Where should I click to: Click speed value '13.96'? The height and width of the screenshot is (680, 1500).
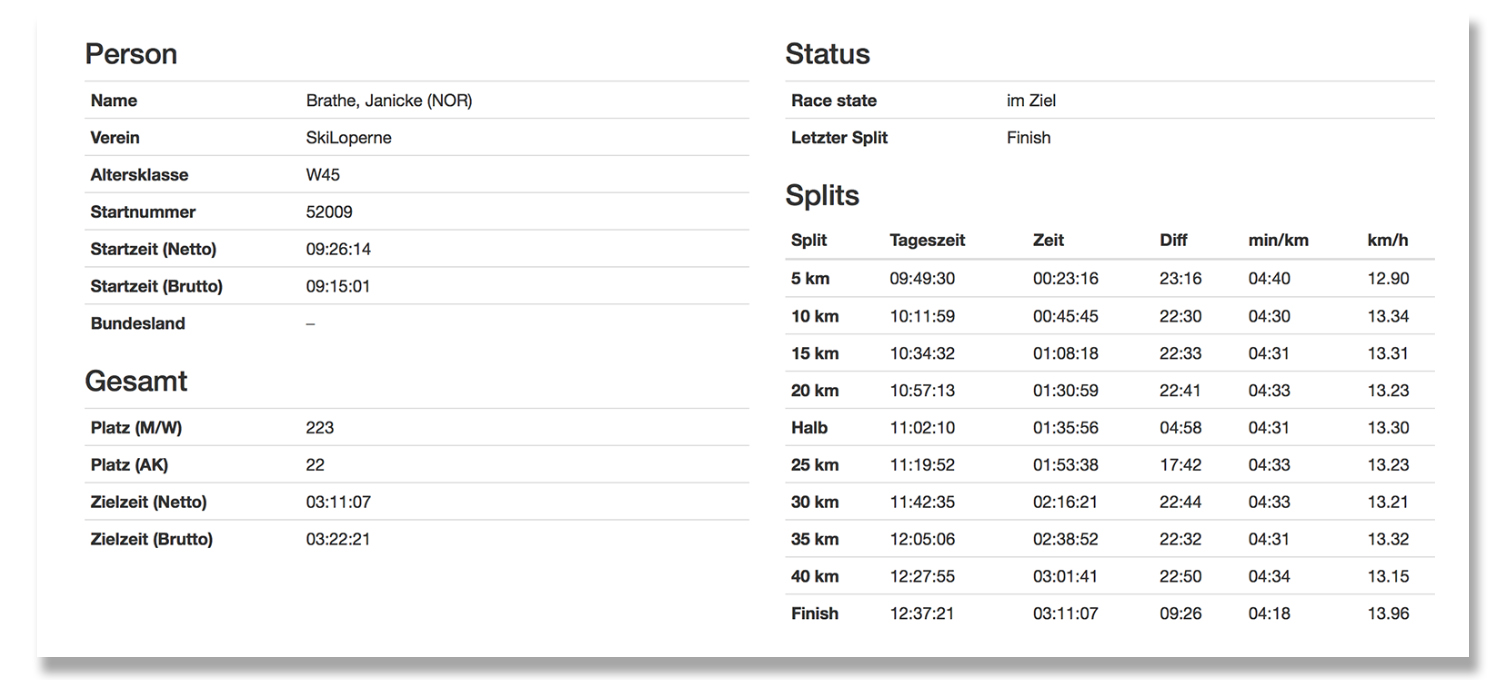[1388, 613]
